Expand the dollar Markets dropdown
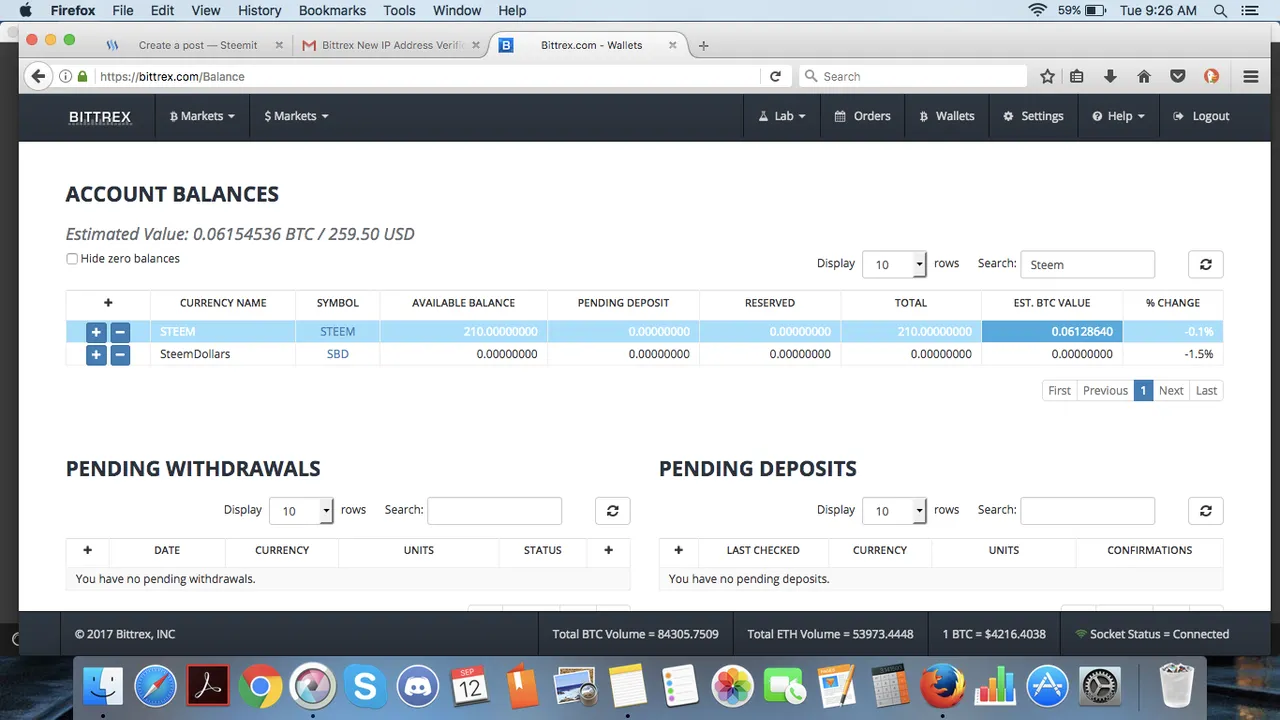This screenshot has height=720, width=1280. (296, 116)
